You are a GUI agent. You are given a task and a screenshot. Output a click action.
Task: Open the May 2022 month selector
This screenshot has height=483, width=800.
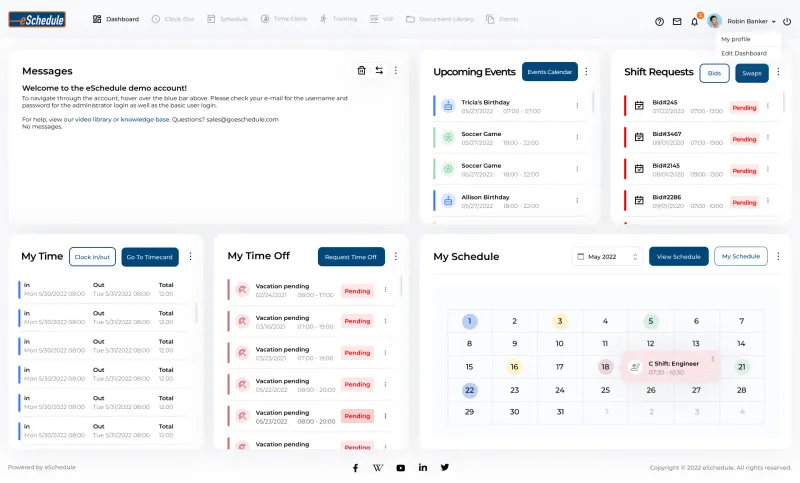pos(607,257)
